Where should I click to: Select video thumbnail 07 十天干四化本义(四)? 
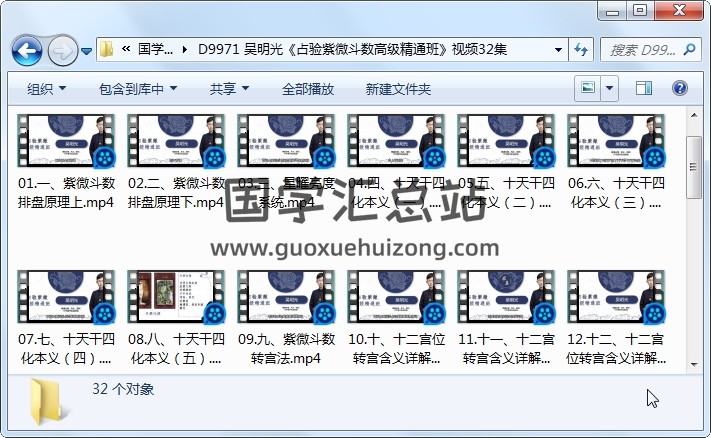pos(66,297)
